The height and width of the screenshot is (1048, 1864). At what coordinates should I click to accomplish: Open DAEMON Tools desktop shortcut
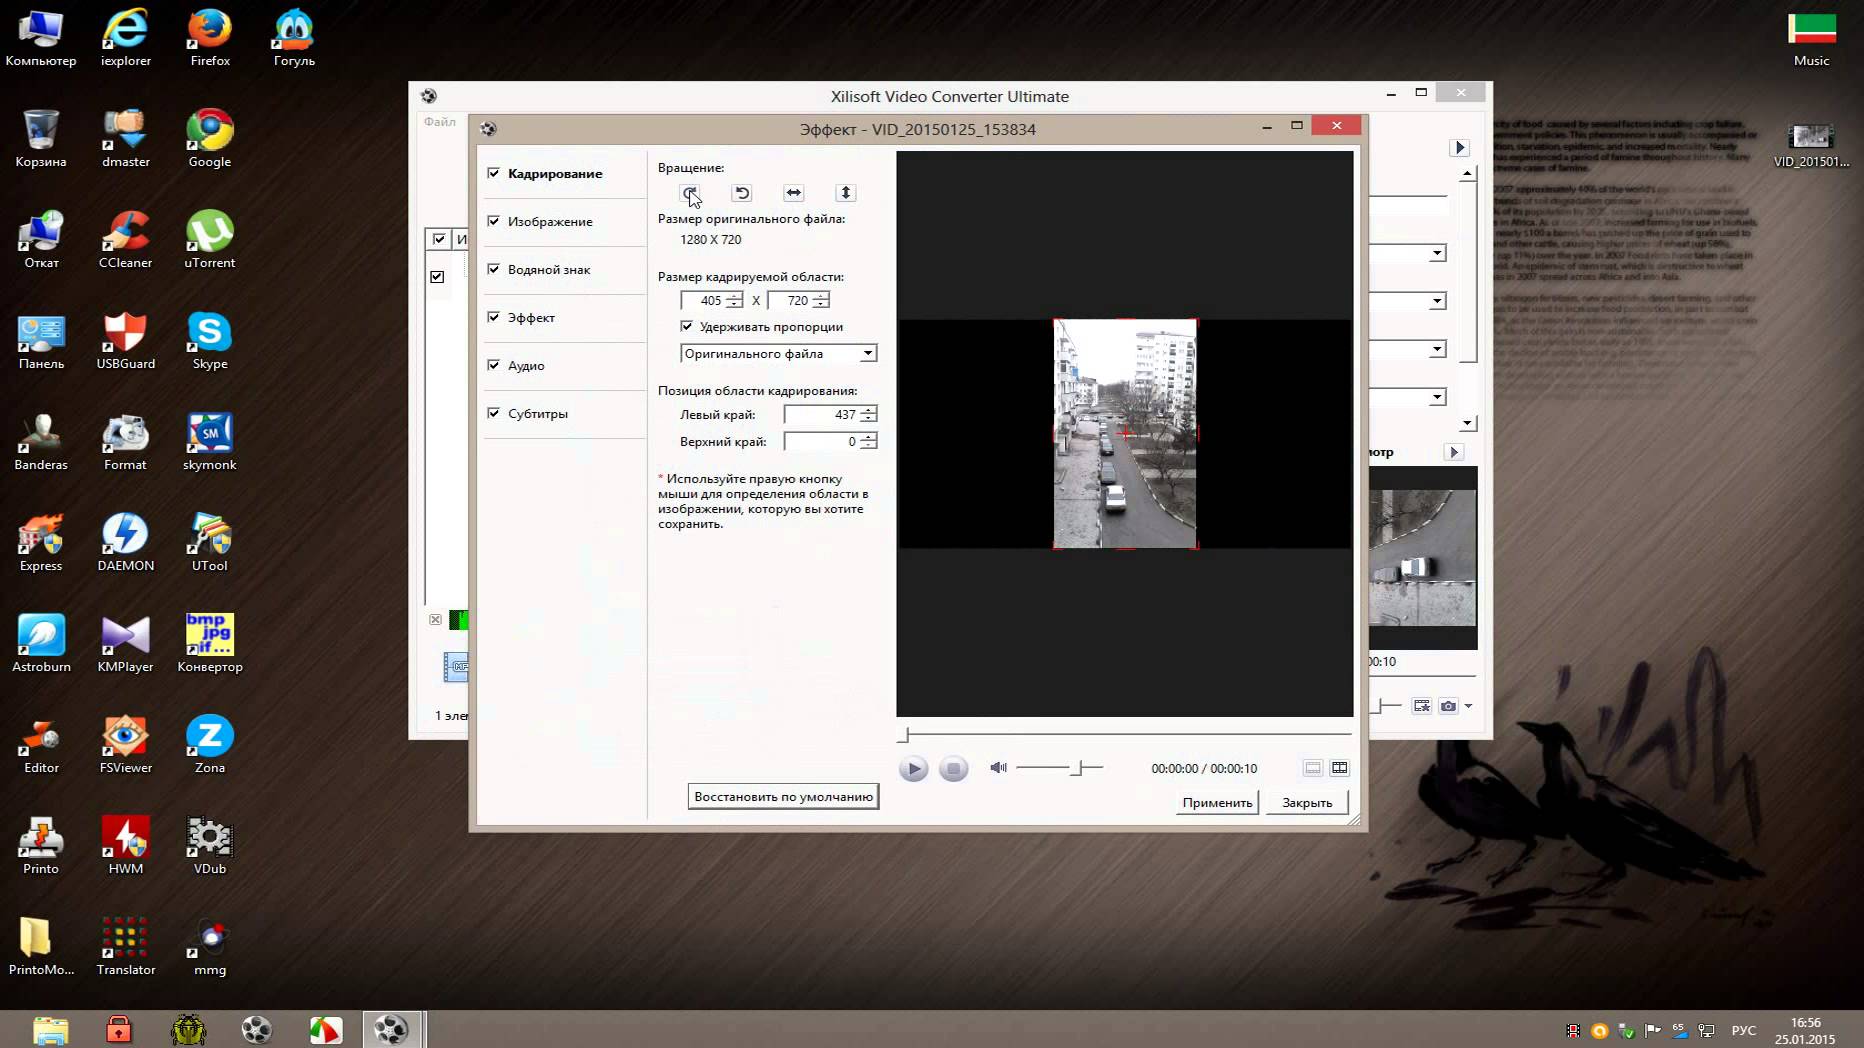click(126, 543)
